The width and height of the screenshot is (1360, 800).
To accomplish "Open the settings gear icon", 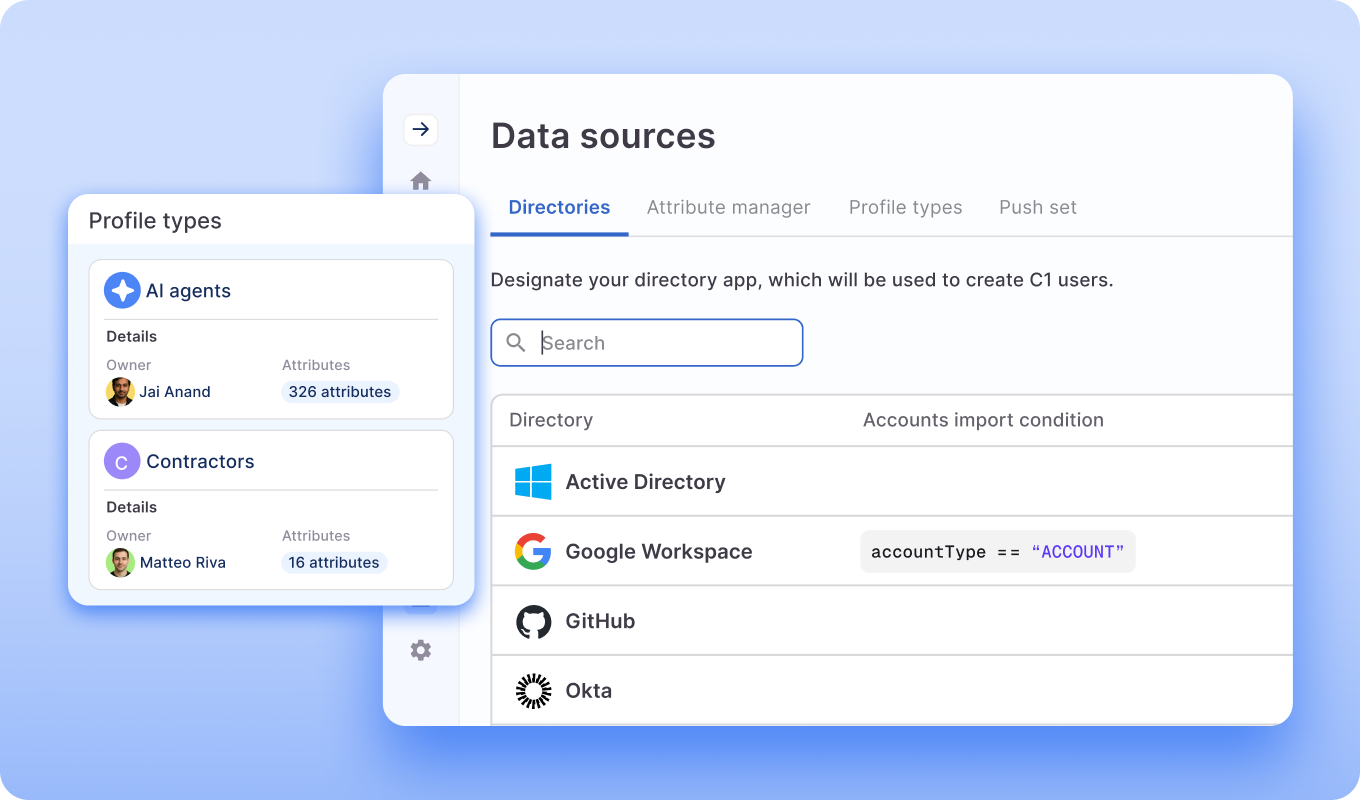I will click(x=421, y=650).
